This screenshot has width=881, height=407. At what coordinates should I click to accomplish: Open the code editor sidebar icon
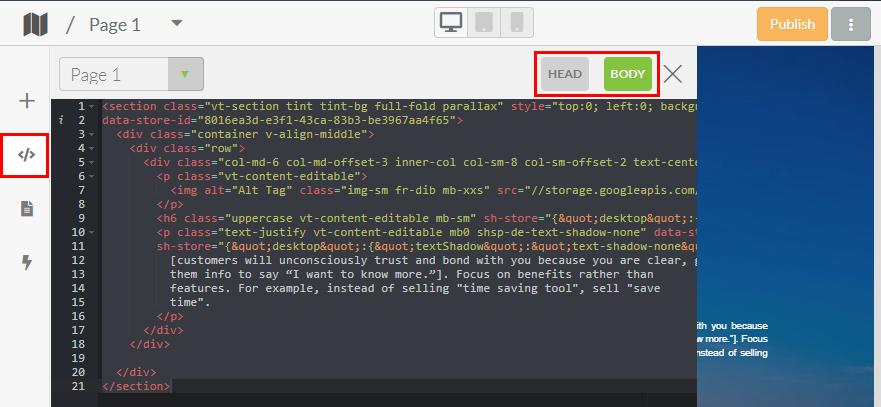26,156
